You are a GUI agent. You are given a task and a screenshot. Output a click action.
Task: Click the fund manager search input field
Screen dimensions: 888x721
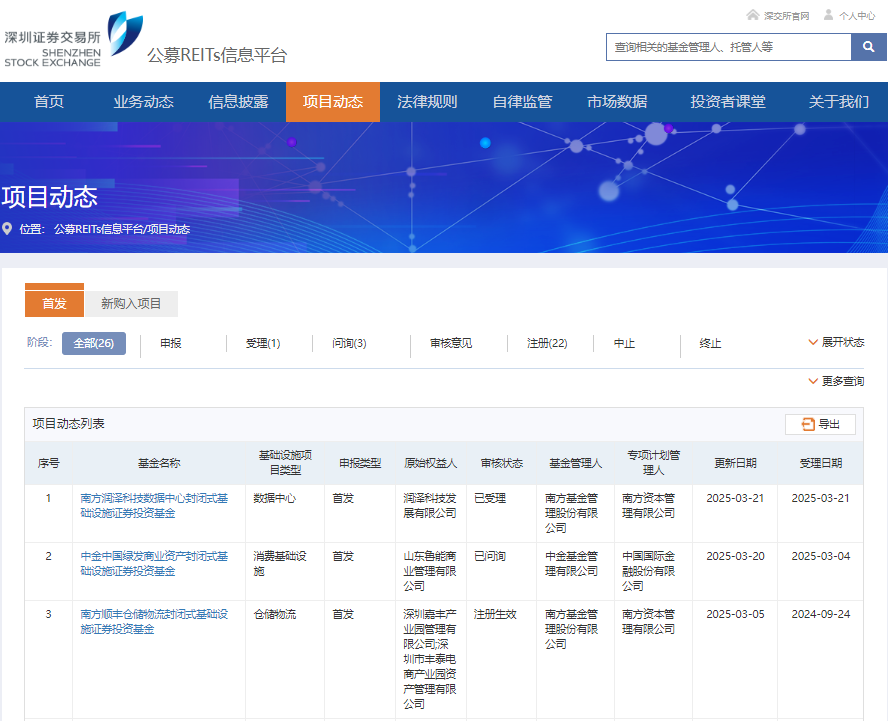click(x=728, y=47)
